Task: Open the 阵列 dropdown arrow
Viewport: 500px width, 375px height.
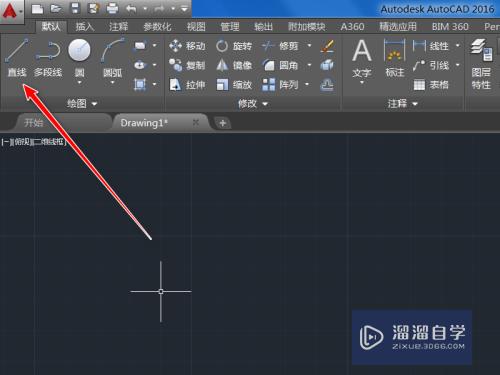Action: click(307, 85)
